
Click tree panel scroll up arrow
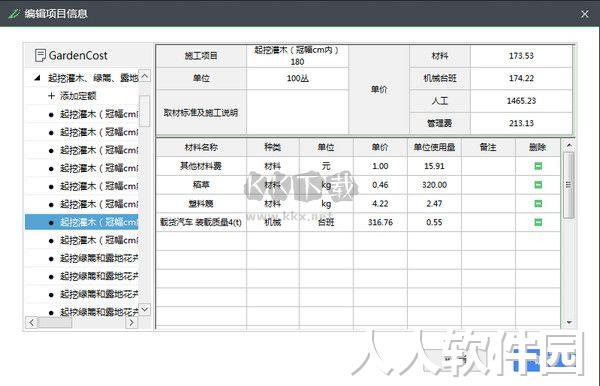[145, 76]
